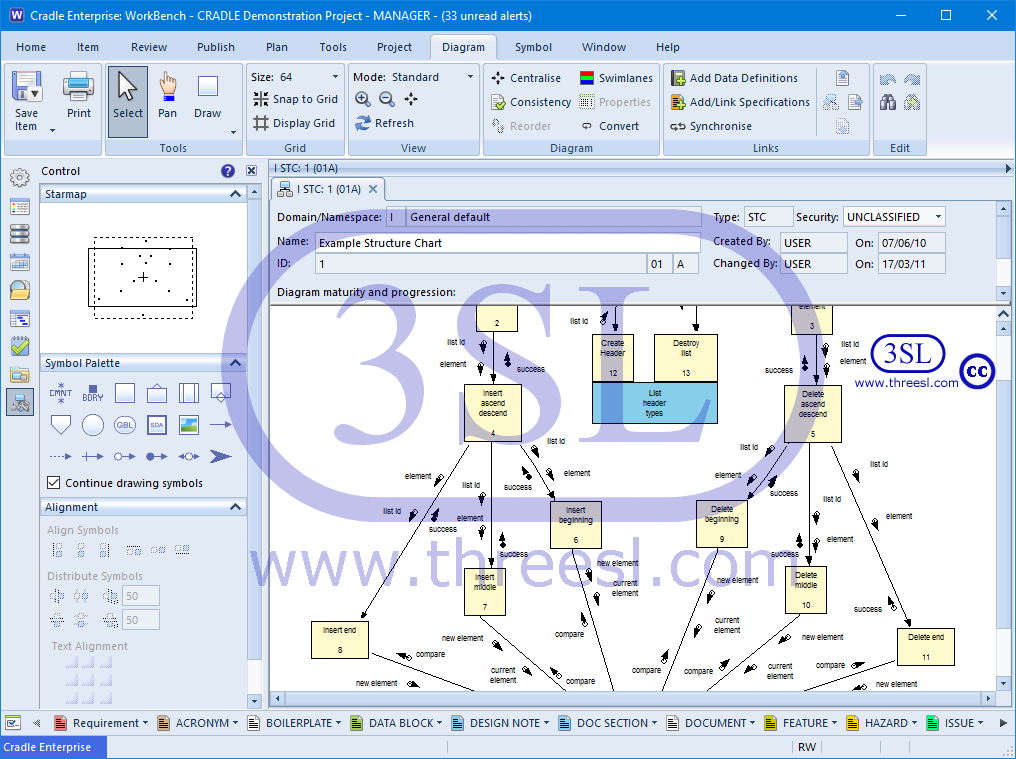Zoom in with the magnifier plus icon
This screenshot has height=759, width=1016.
click(363, 99)
